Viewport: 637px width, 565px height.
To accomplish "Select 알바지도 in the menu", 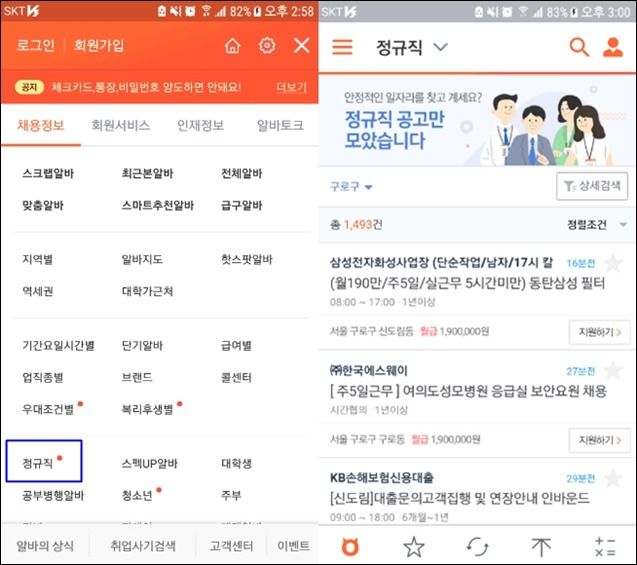I will (x=142, y=259).
